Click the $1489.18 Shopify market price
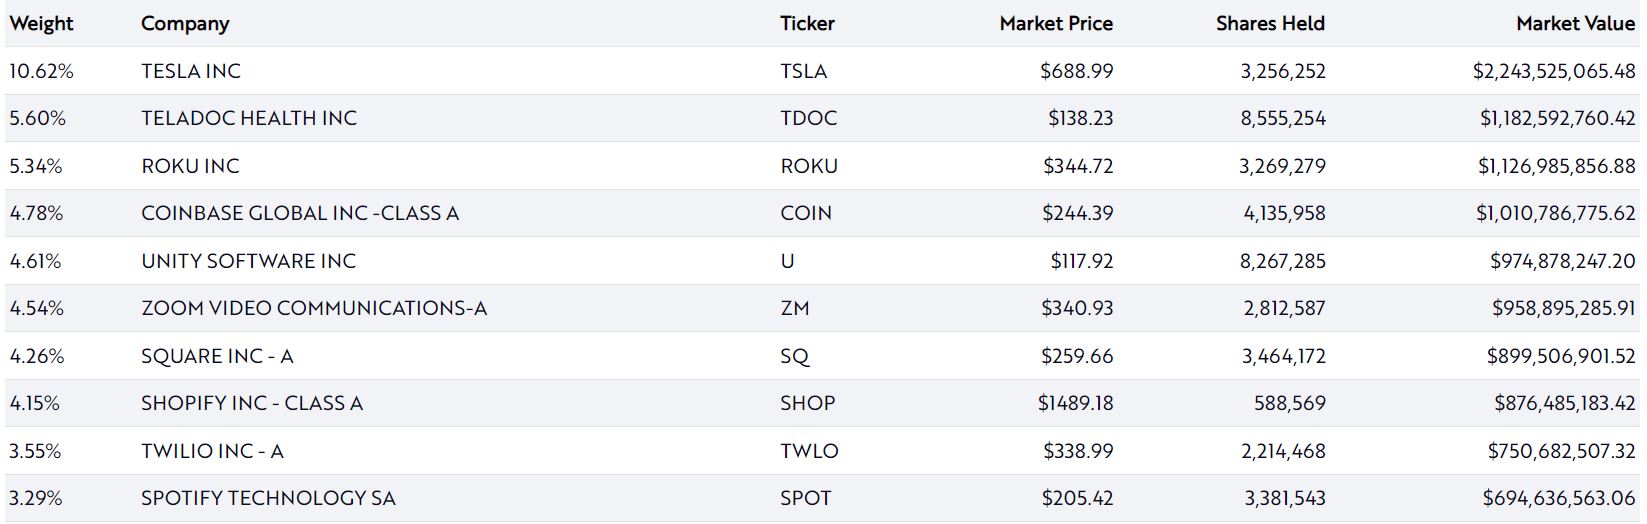Image resolution: width=1647 pixels, height=524 pixels. pyautogui.click(x=1075, y=403)
